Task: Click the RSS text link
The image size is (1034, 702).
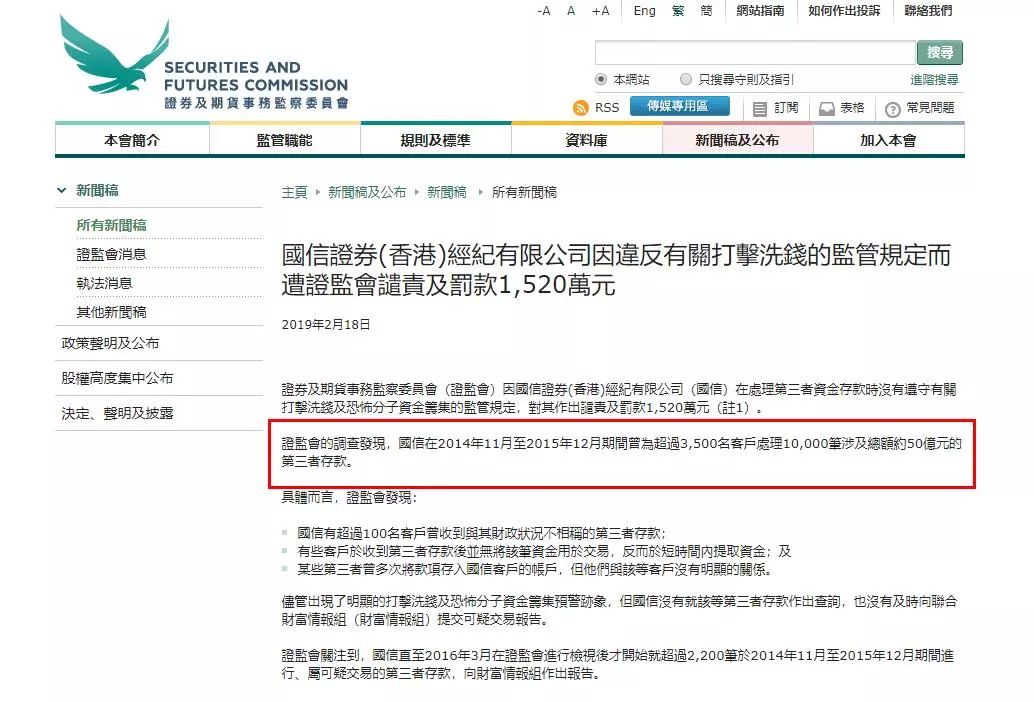Action: [607, 108]
